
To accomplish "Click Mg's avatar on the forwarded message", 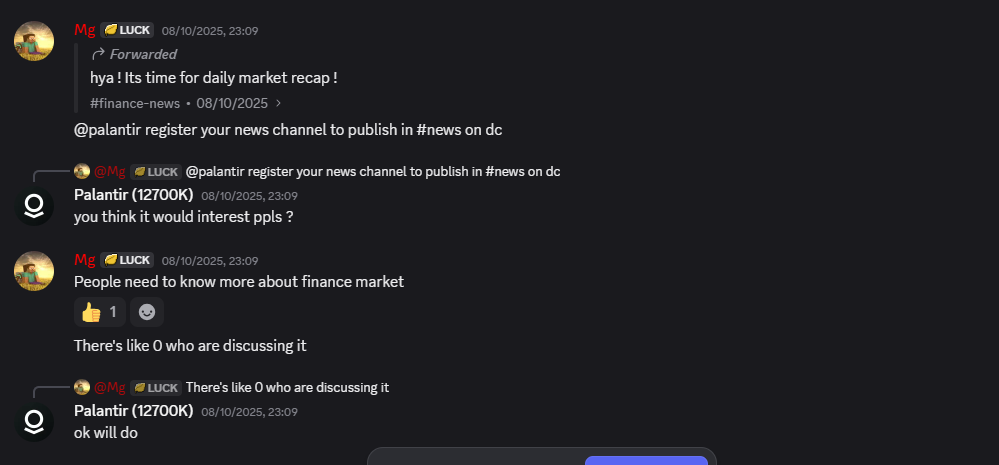I will click(34, 41).
